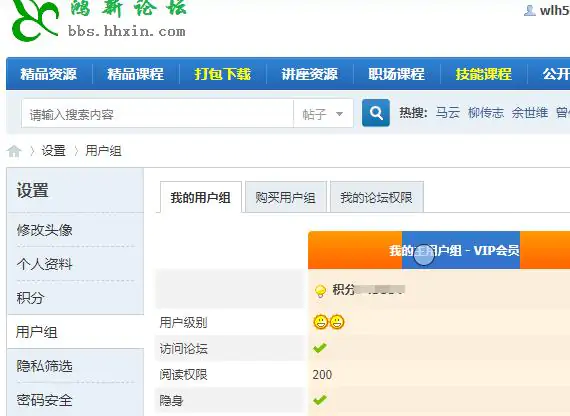Switch to the 我的用户组 tab
Viewport: 570px width, 416px height.
(201, 197)
